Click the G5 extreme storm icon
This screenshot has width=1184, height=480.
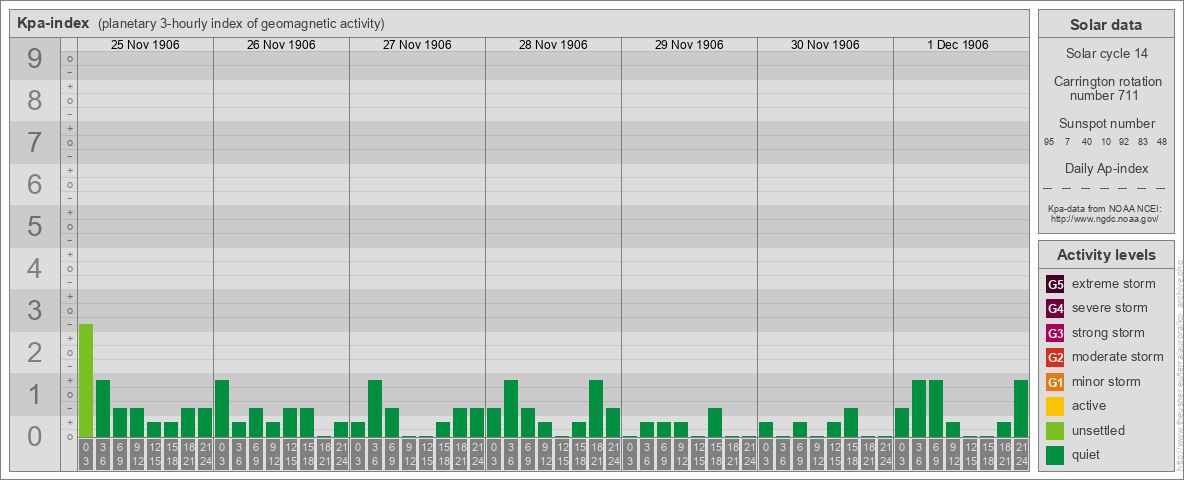1055,284
